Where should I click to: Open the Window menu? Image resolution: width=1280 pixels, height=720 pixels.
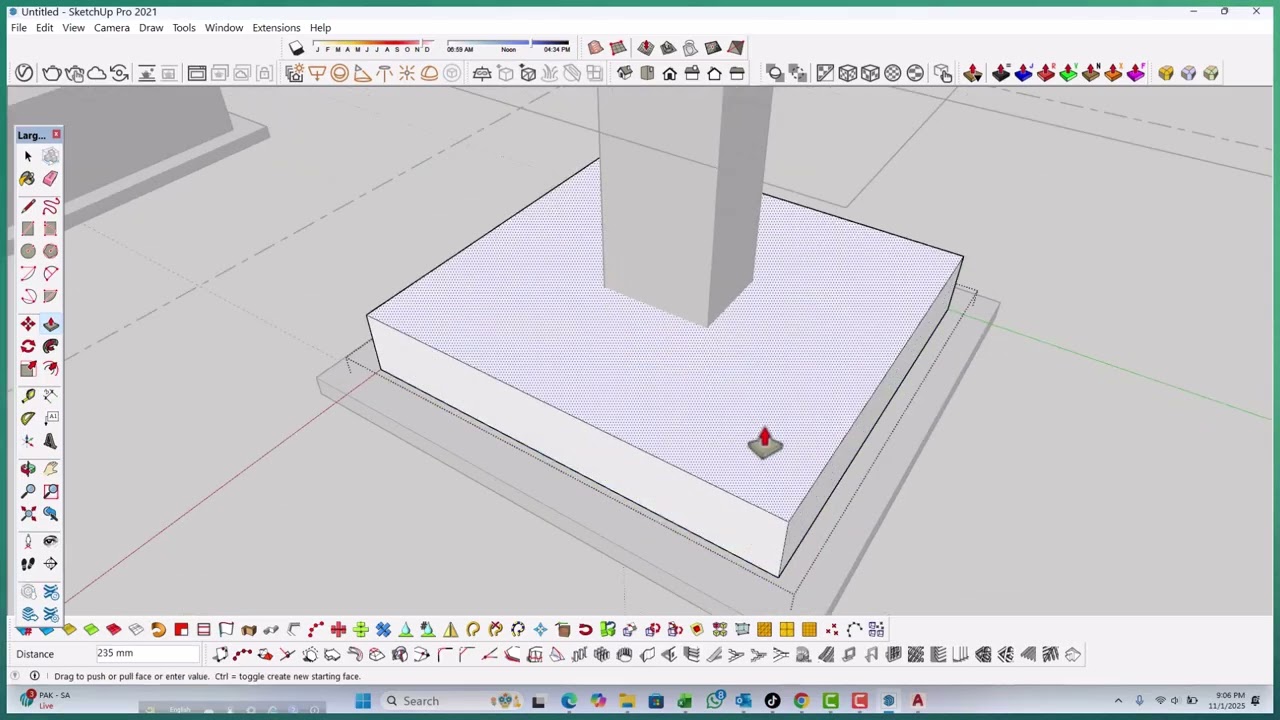point(224,28)
